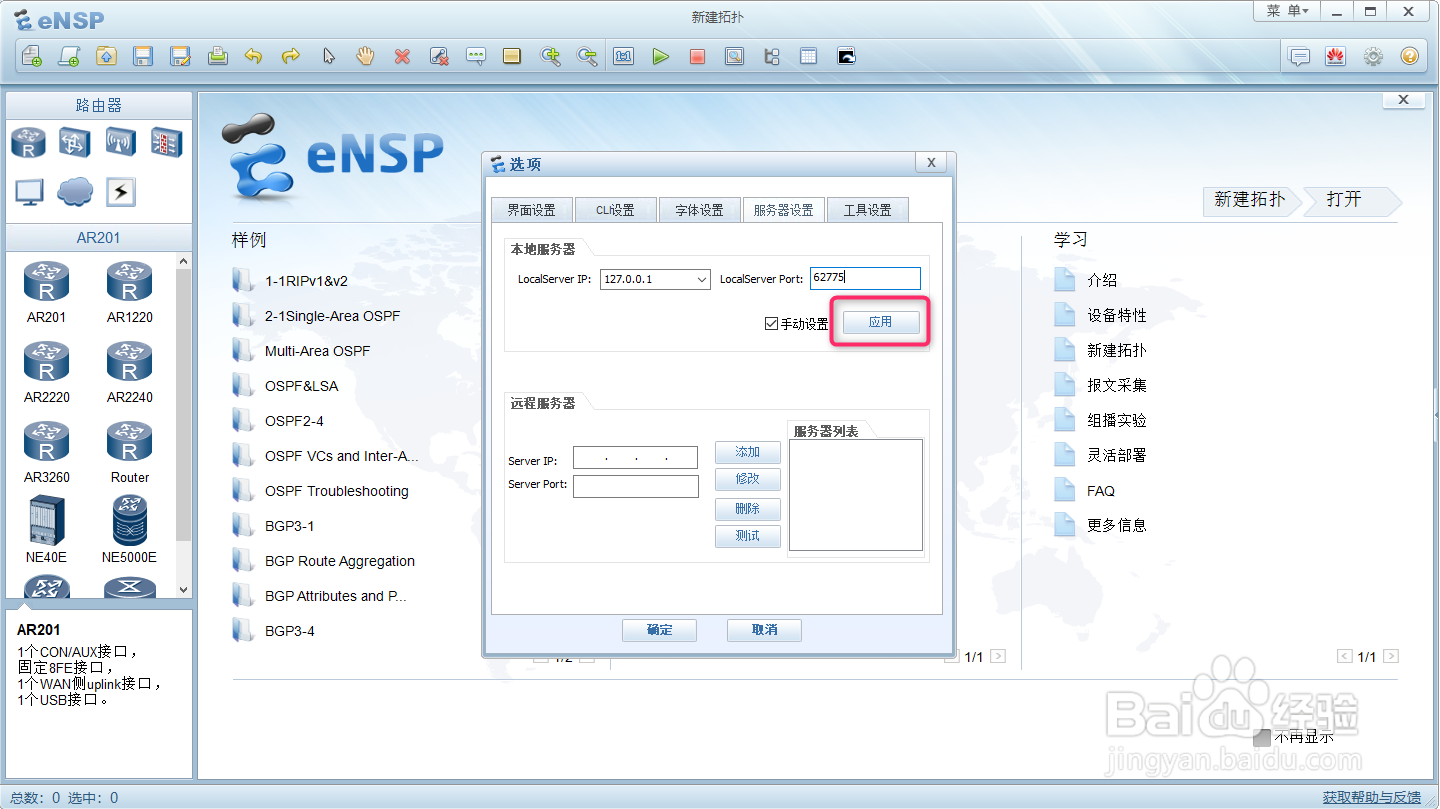Uncheck the 手动设置 checkbox

click(x=772, y=322)
